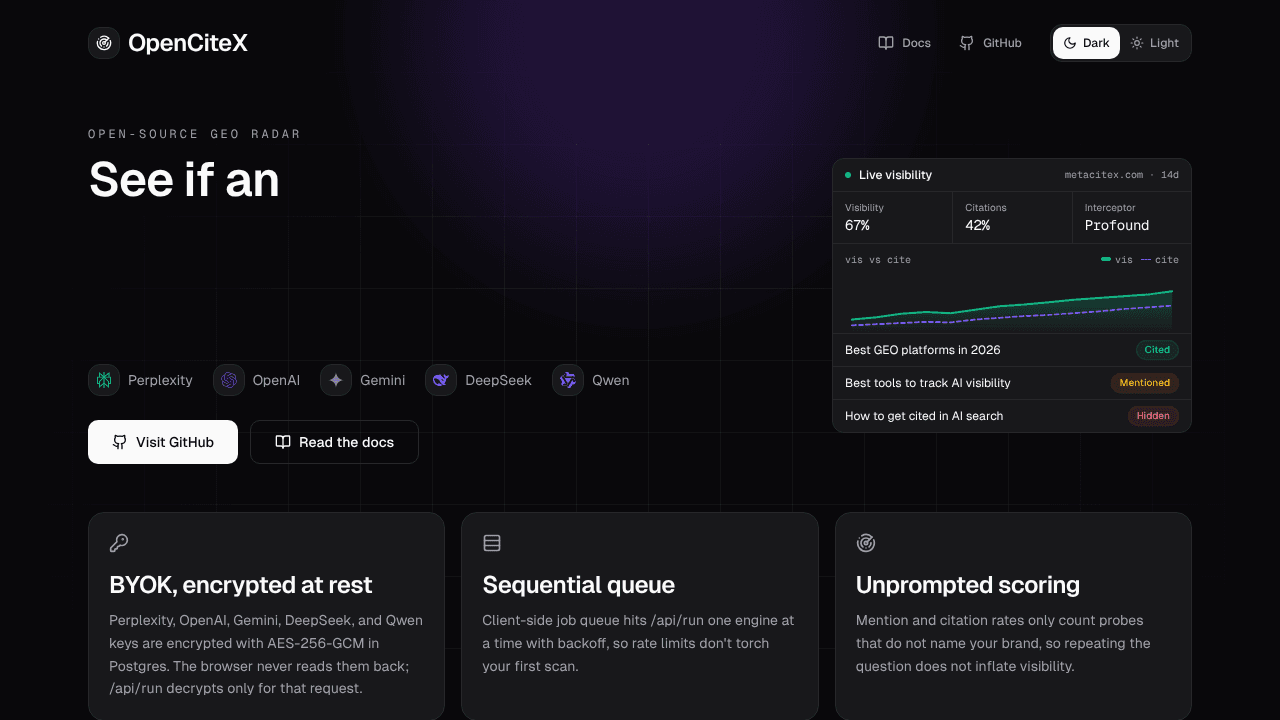1280x720 pixels.
Task: Click the 'Unprompted scoring' heading
Action: (968, 585)
